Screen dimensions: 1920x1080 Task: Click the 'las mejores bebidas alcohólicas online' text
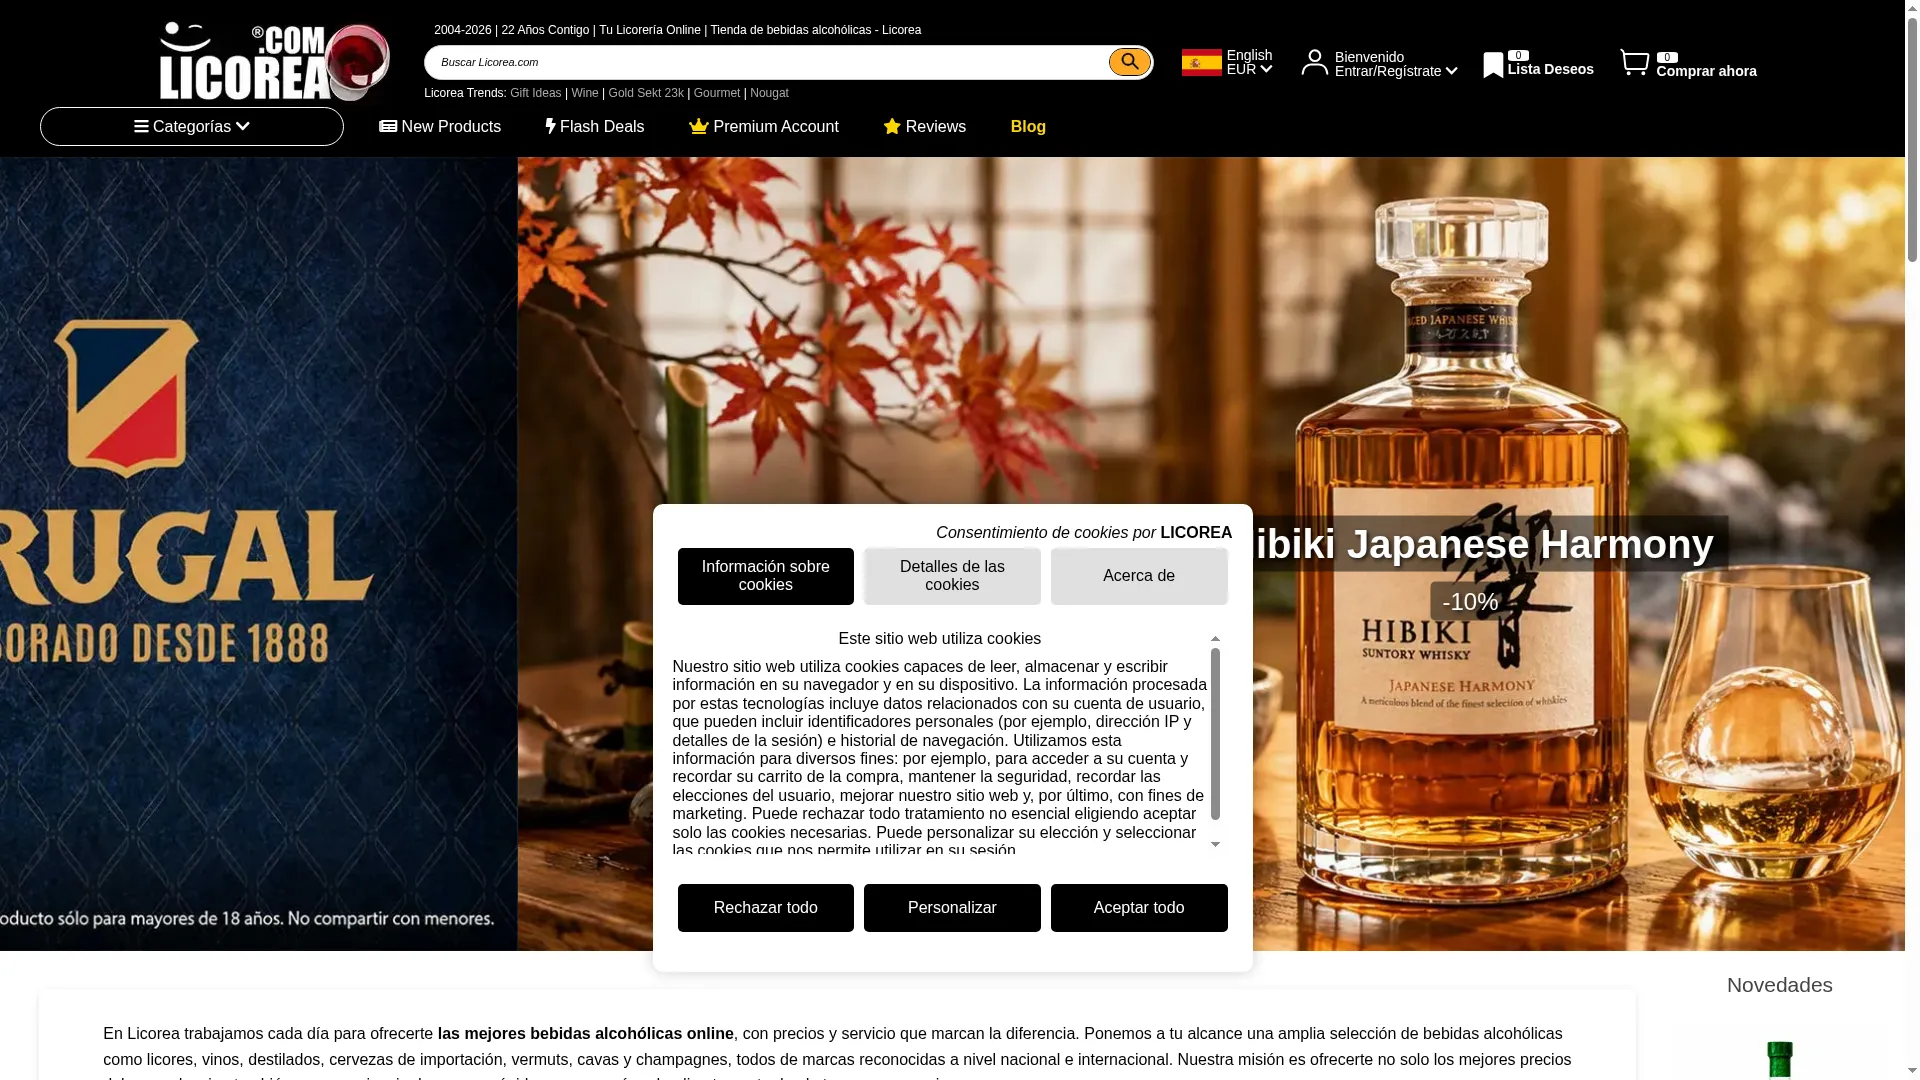pos(585,1034)
